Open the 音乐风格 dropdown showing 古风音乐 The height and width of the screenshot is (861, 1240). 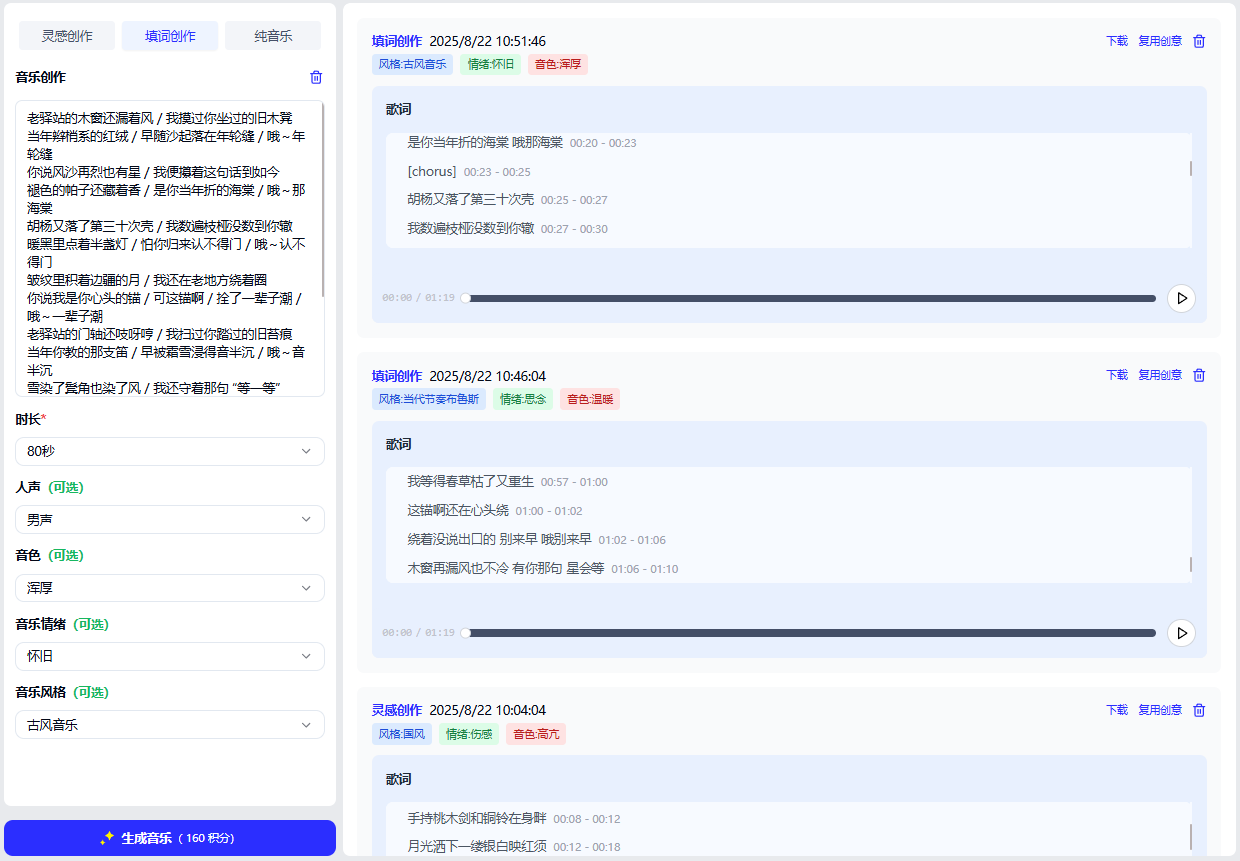click(170, 724)
